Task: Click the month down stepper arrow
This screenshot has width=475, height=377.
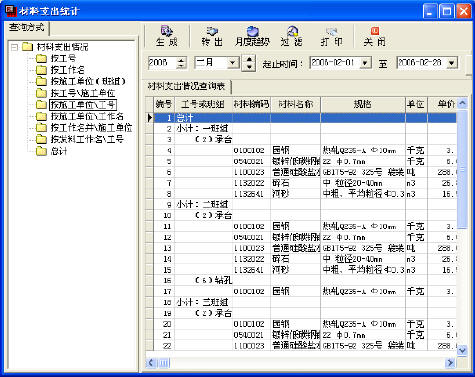Action: click(x=249, y=67)
